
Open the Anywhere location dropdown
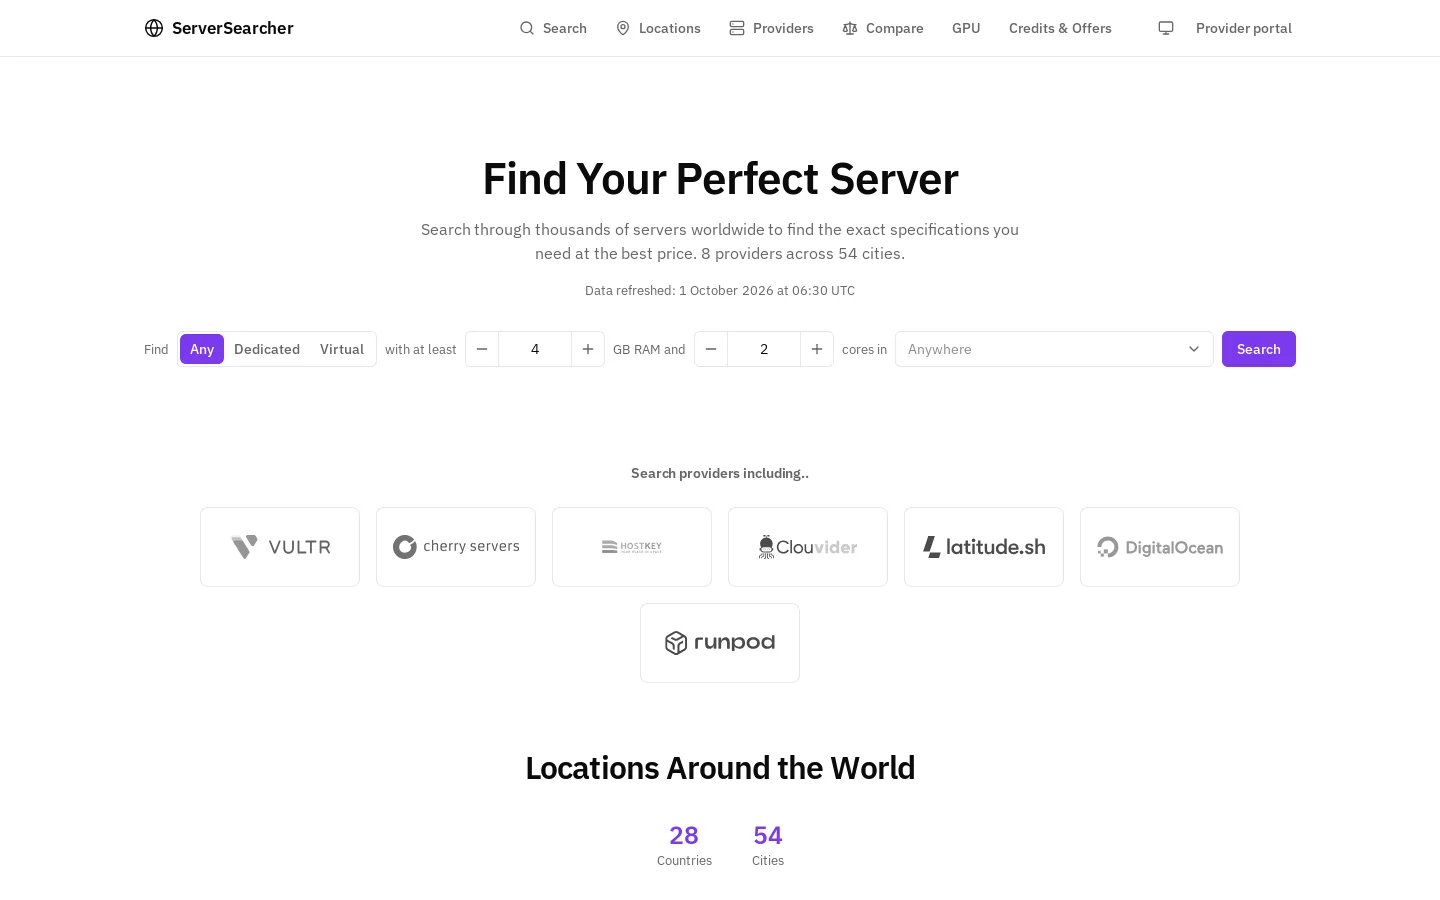point(1054,349)
